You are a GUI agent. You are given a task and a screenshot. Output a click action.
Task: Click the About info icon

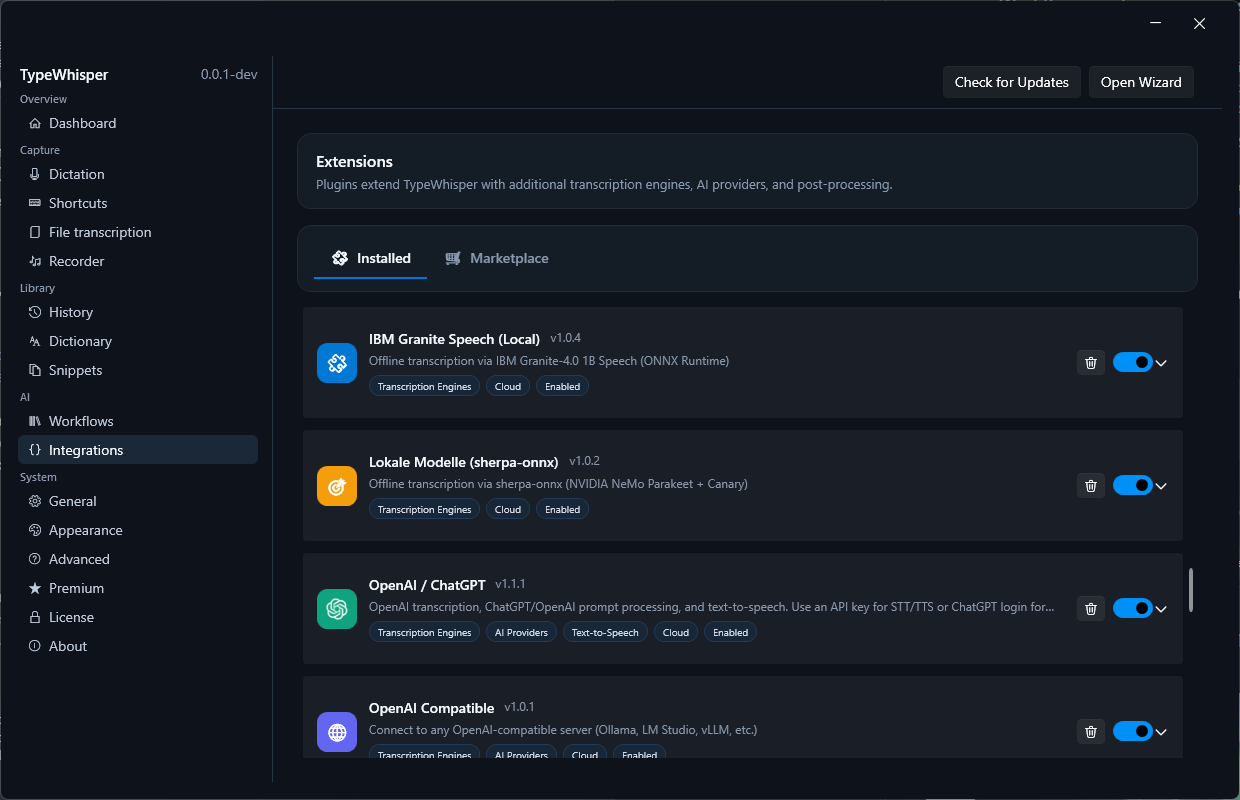[x=35, y=646]
